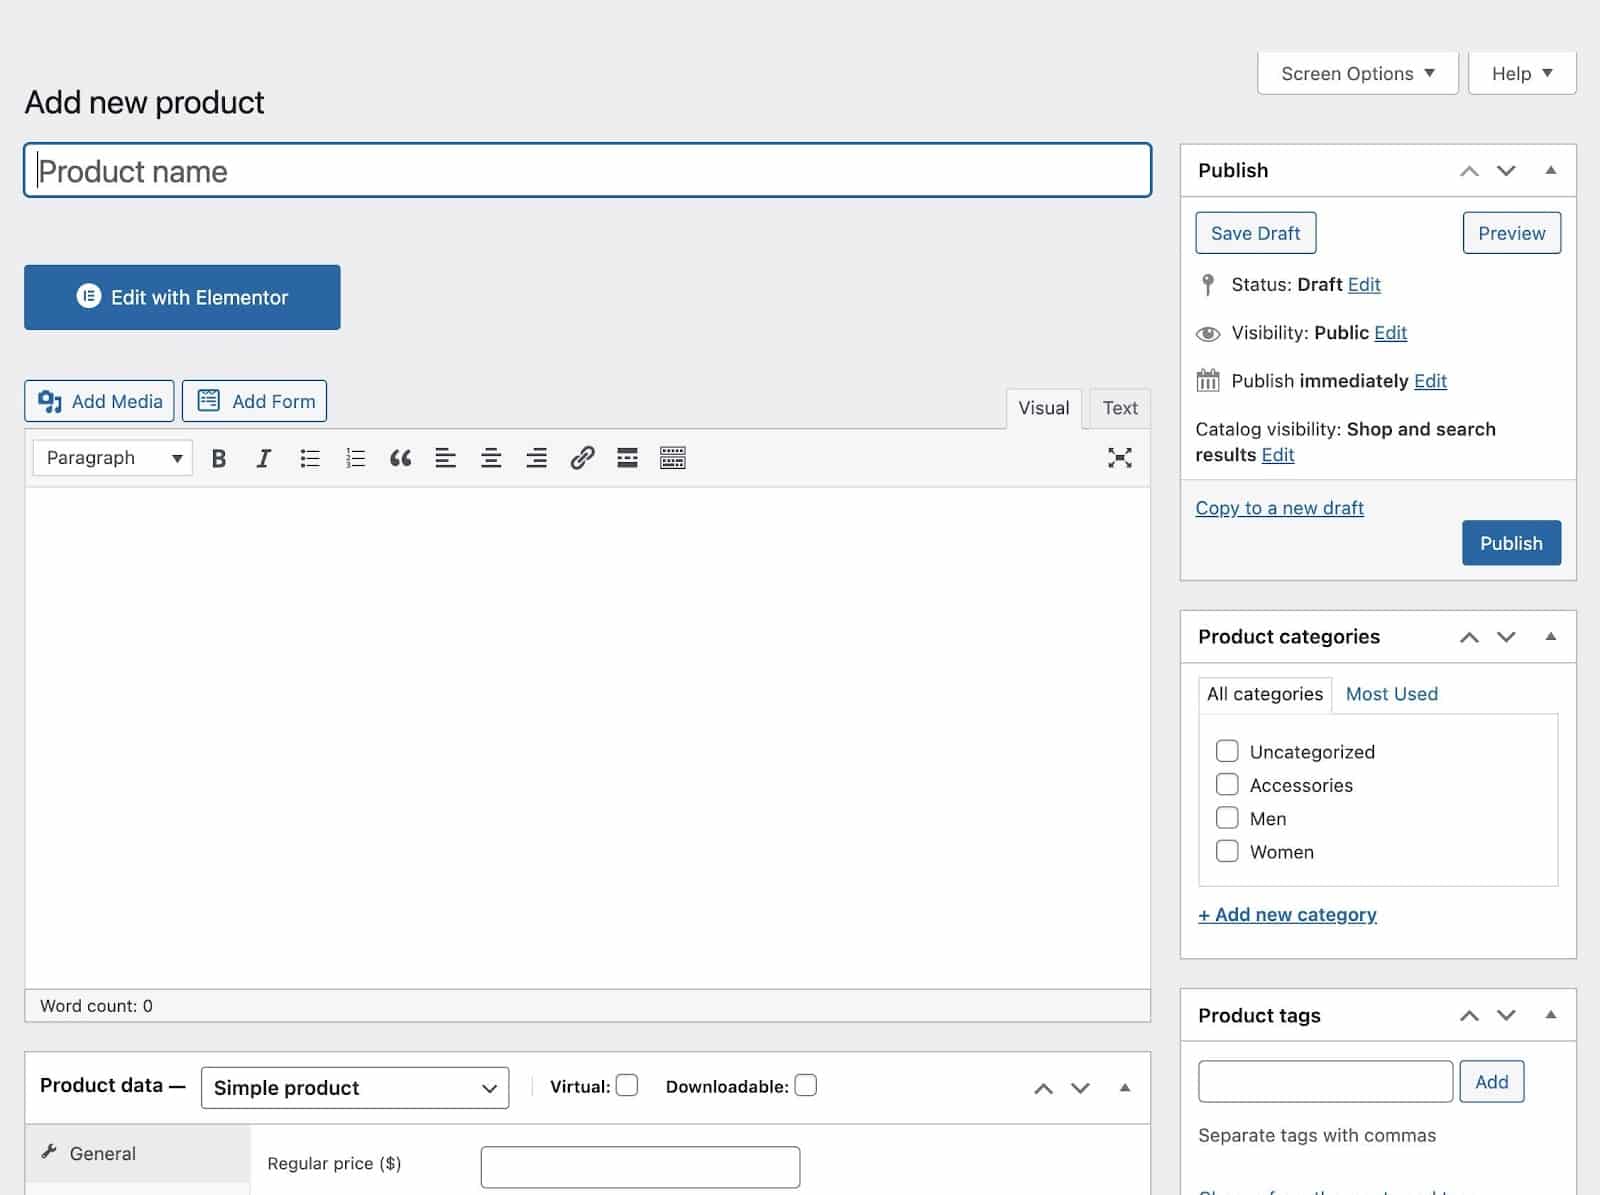Apply italic formatting in the editor
The height and width of the screenshot is (1195, 1600).
click(264, 458)
